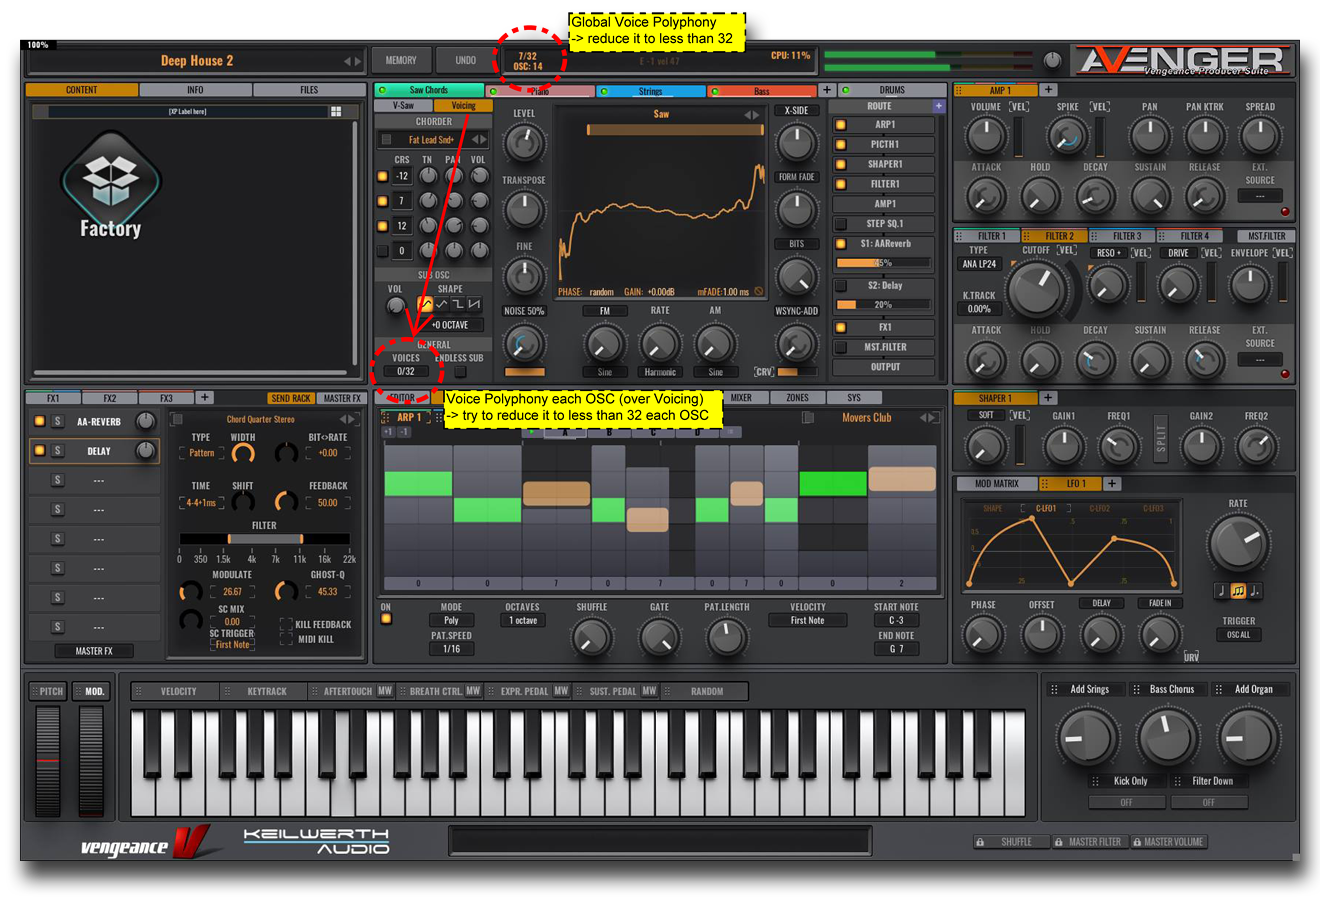Toggle the SHAPER1 route enable LED
The height and width of the screenshot is (900, 1320).
pos(841,164)
